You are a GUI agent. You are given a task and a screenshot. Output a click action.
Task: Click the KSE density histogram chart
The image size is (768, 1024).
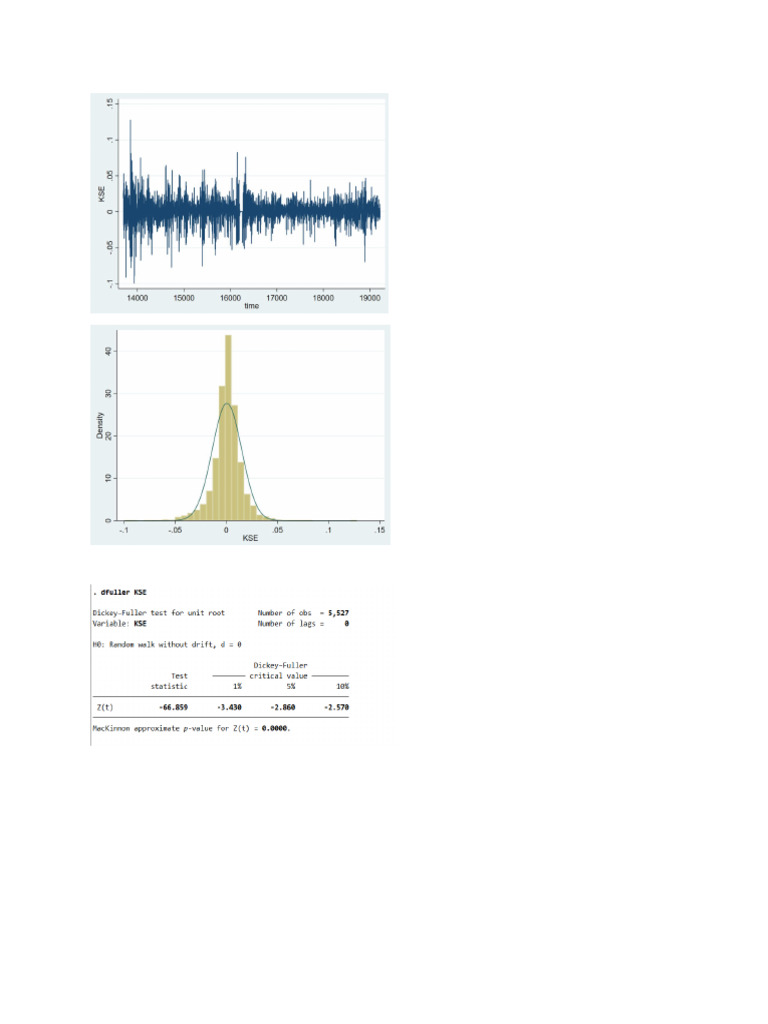pyautogui.click(x=240, y=435)
